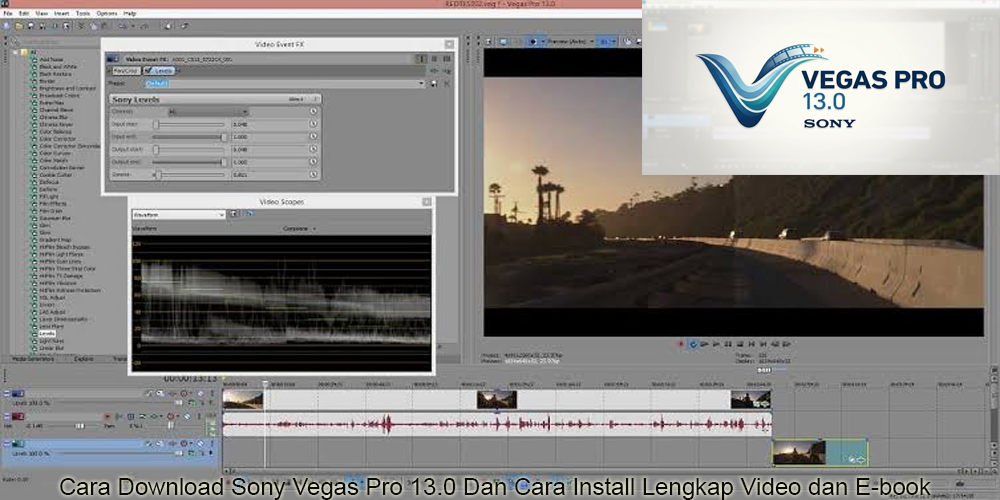Toggle animate clock for Input start

click(x=313, y=124)
